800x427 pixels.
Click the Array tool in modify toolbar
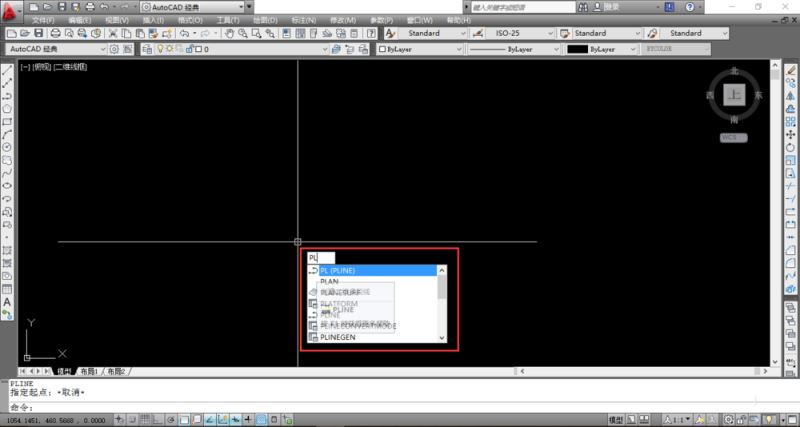(791, 122)
